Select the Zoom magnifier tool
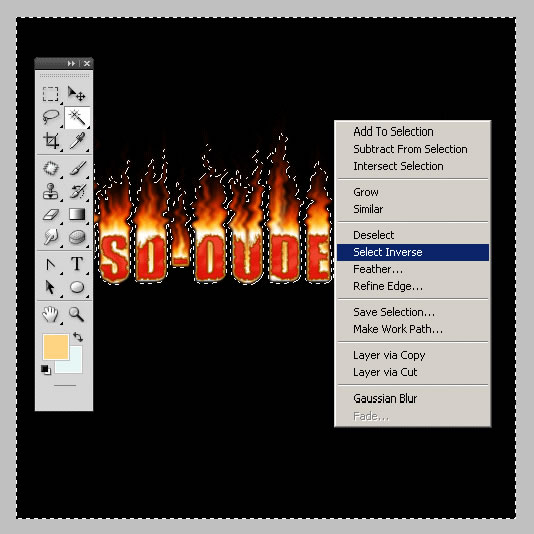This screenshot has height=534, width=534. (x=76, y=314)
